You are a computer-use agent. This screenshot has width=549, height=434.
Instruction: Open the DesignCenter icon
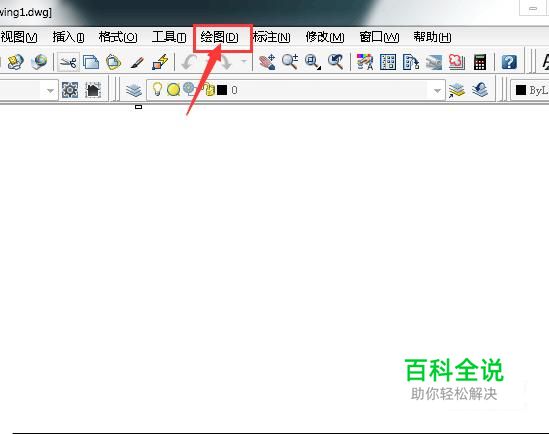[x=388, y=62]
